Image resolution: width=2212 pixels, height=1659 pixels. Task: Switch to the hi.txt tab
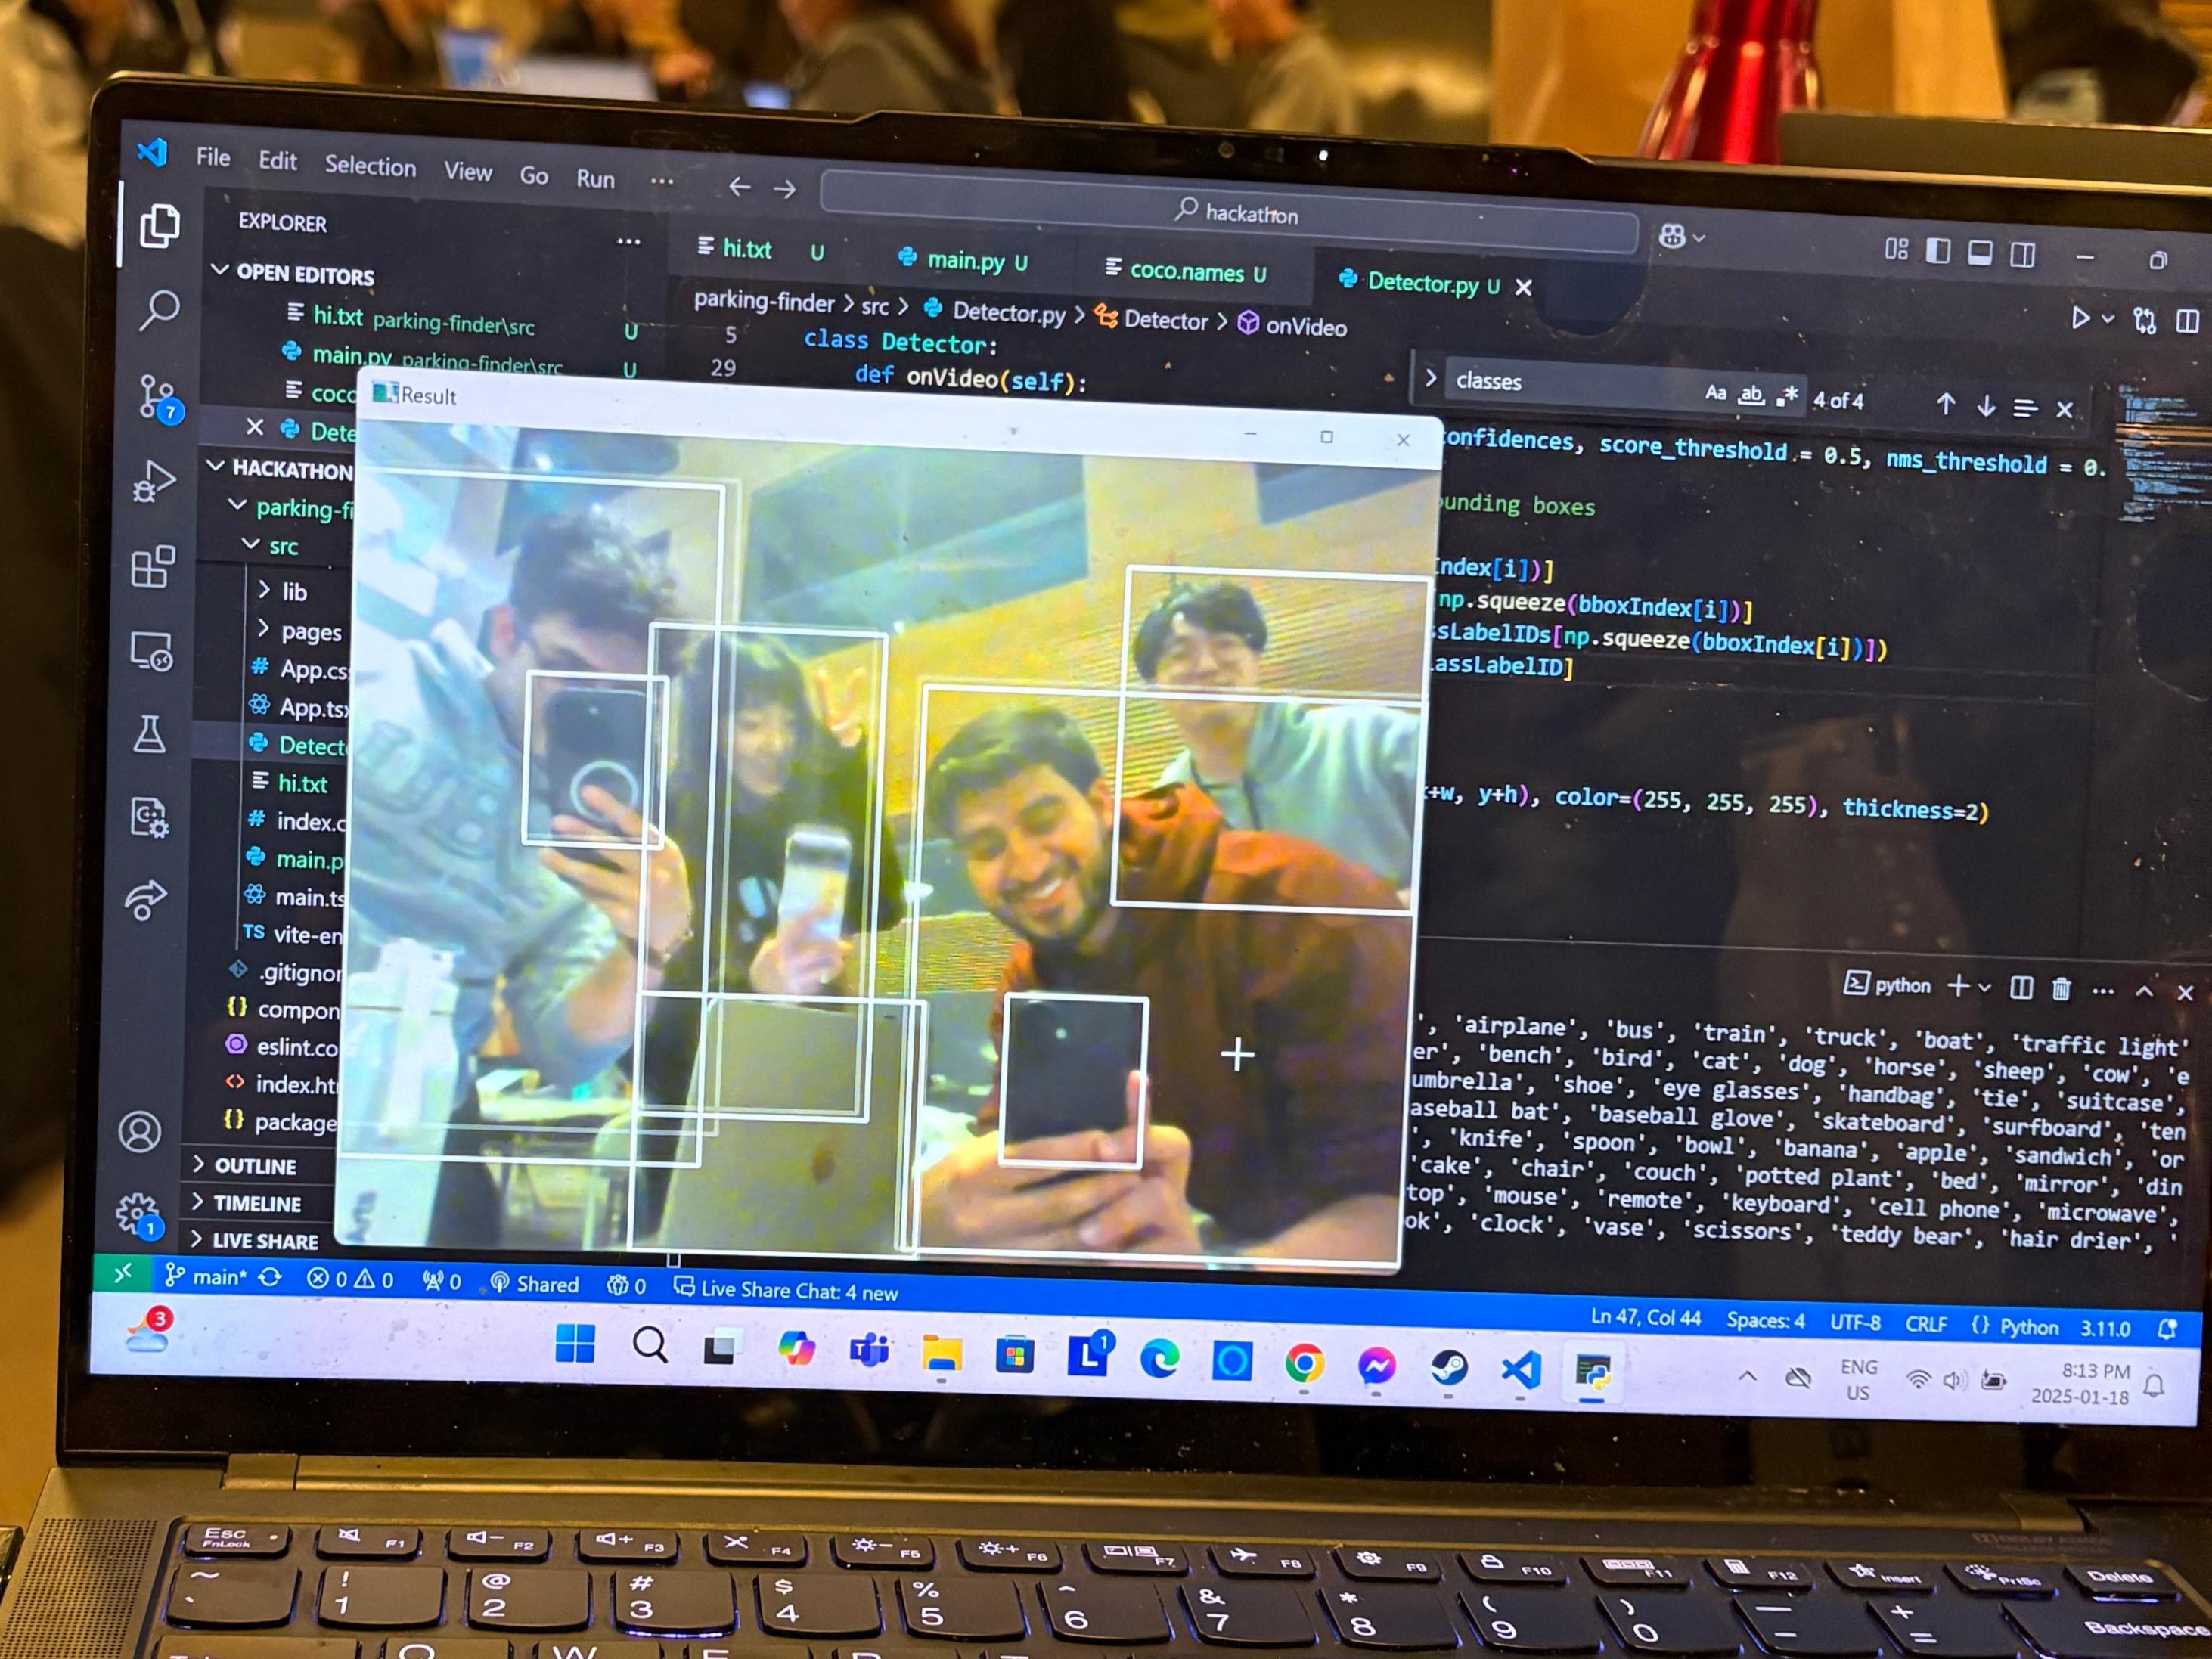(x=762, y=250)
